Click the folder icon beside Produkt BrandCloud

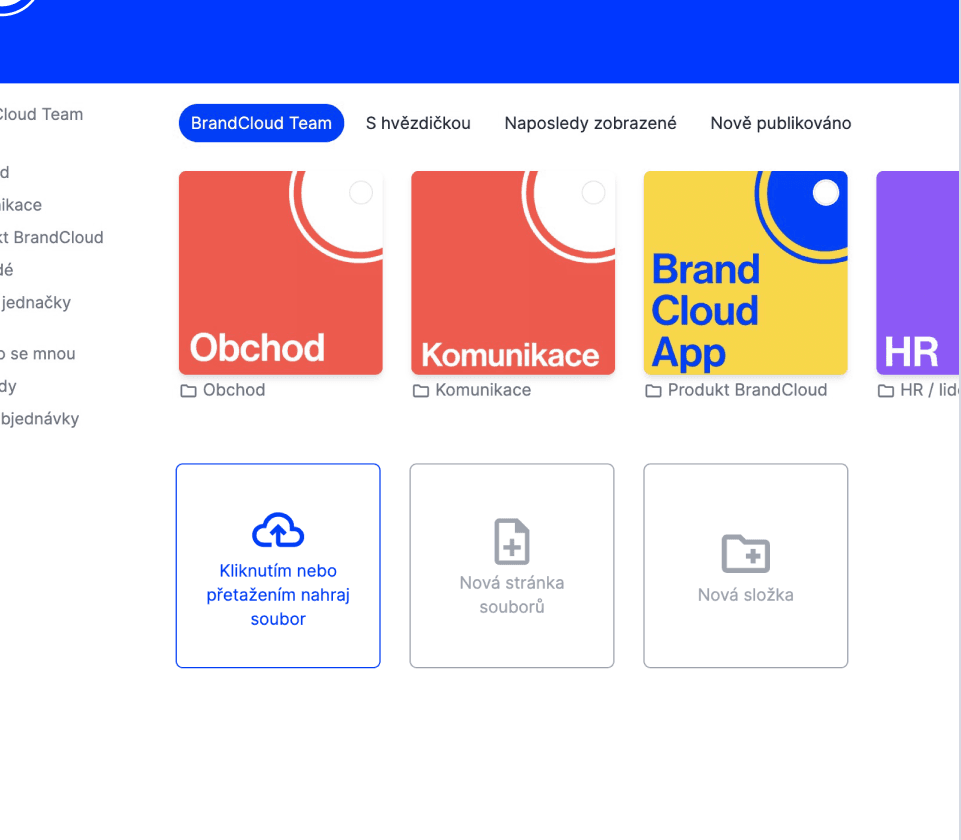pos(653,390)
